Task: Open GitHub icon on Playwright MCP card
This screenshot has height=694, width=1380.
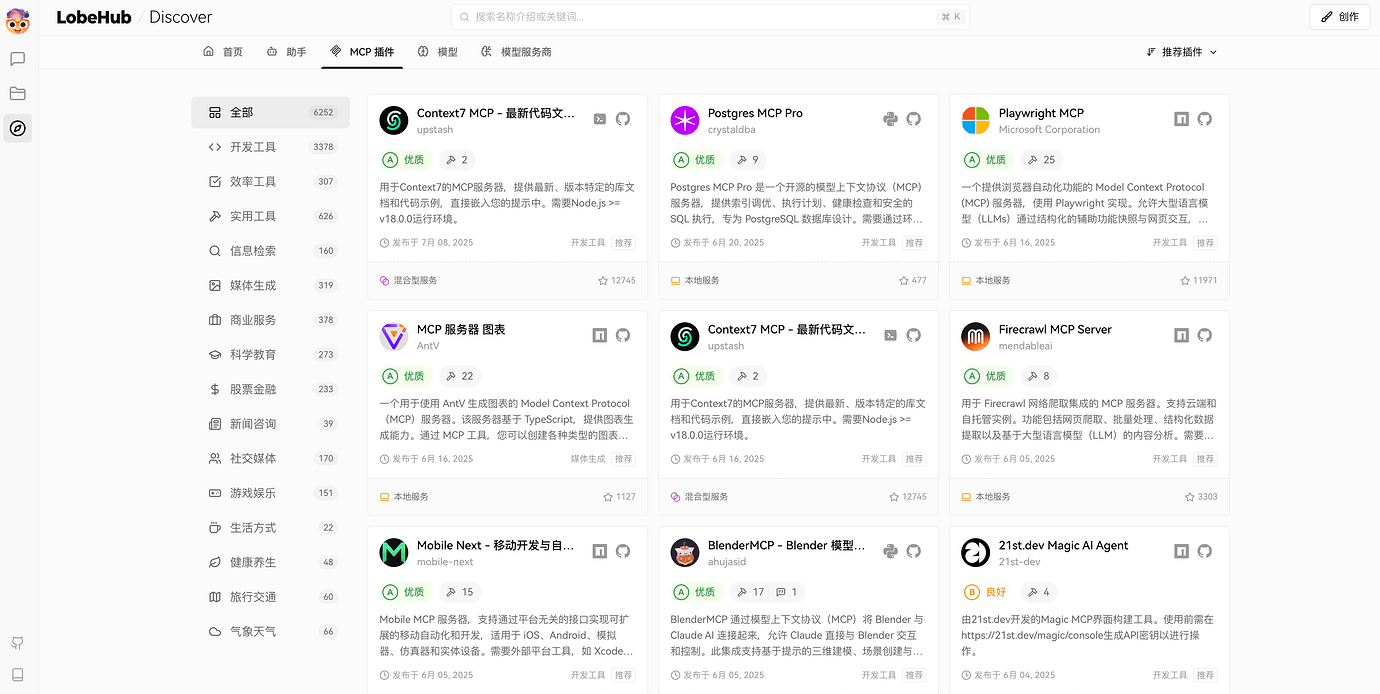Action: tap(1204, 119)
